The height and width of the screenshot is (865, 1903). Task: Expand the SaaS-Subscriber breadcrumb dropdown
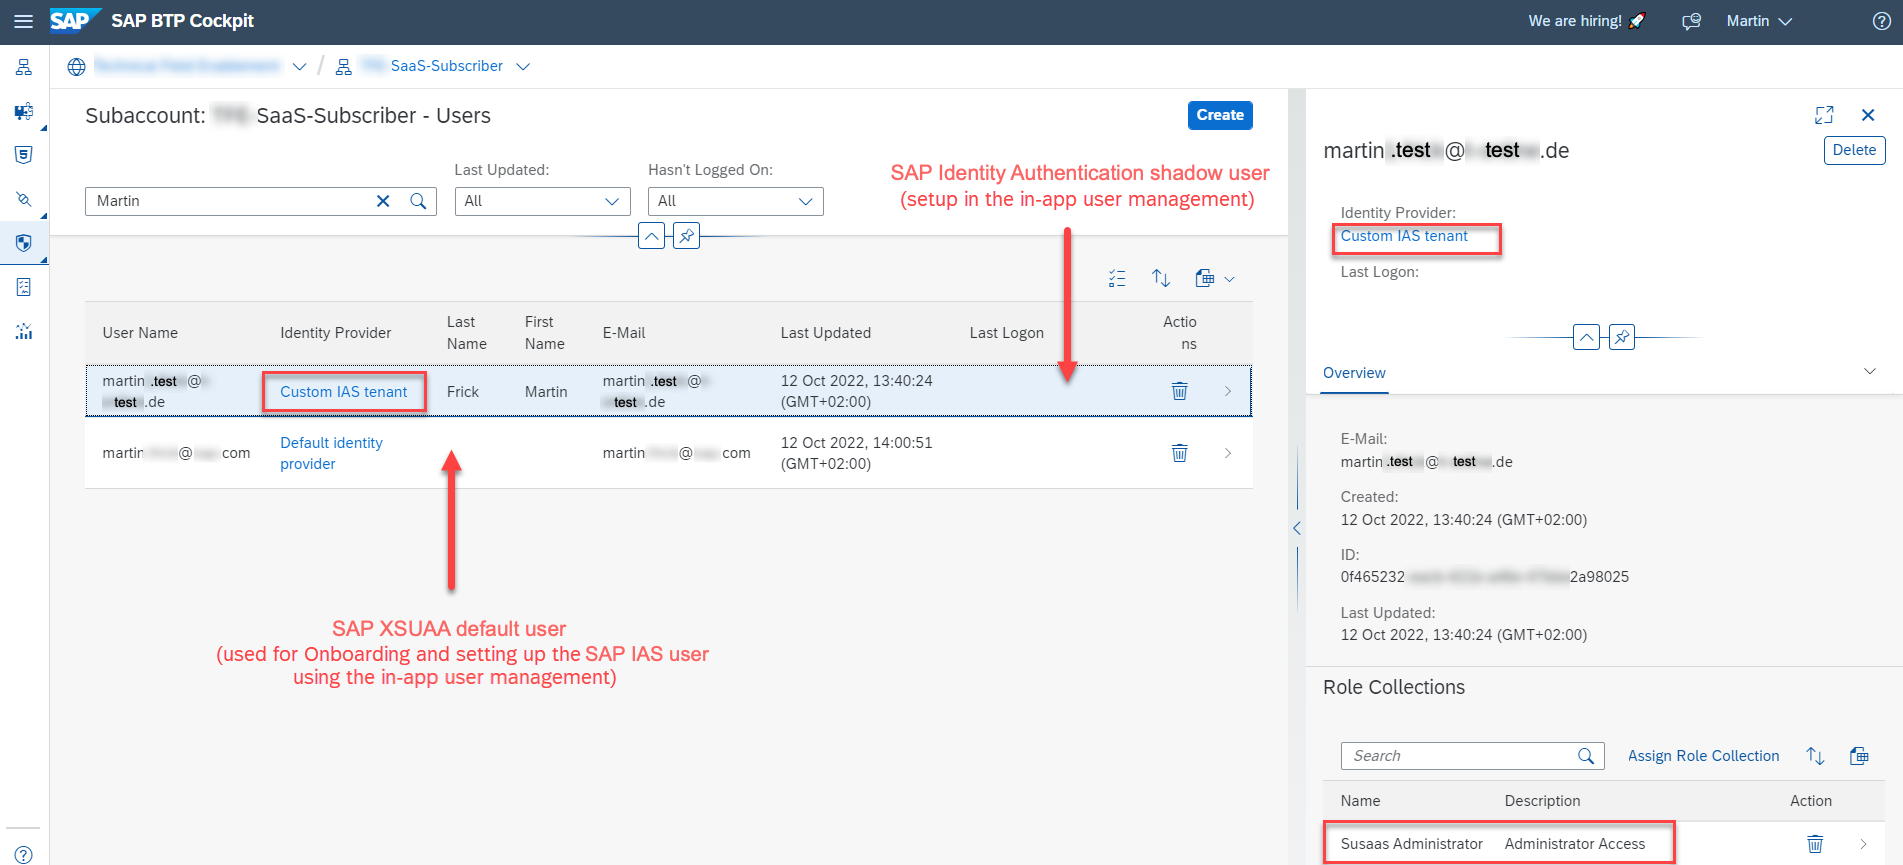523,67
